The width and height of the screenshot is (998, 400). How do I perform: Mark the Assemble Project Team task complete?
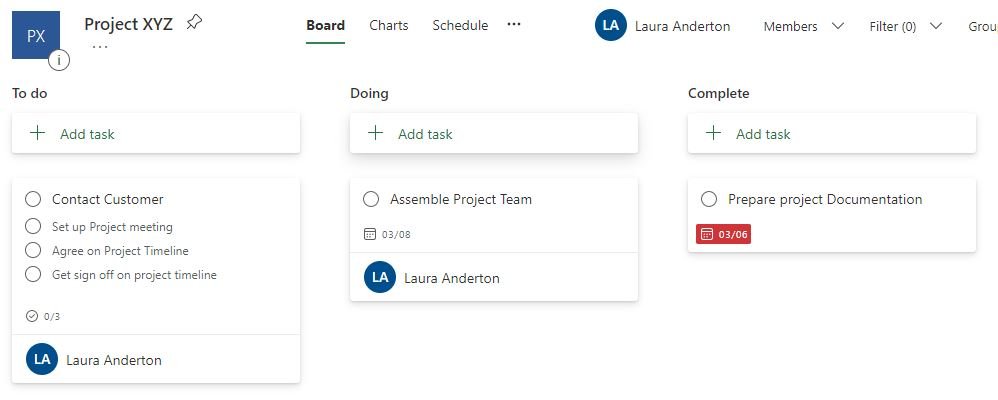371,199
